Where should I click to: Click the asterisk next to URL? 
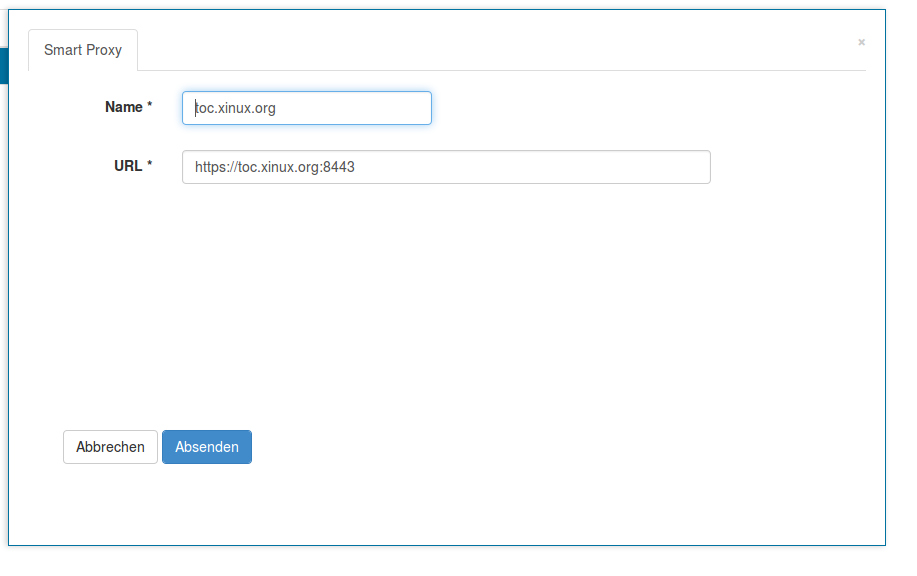(150, 166)
